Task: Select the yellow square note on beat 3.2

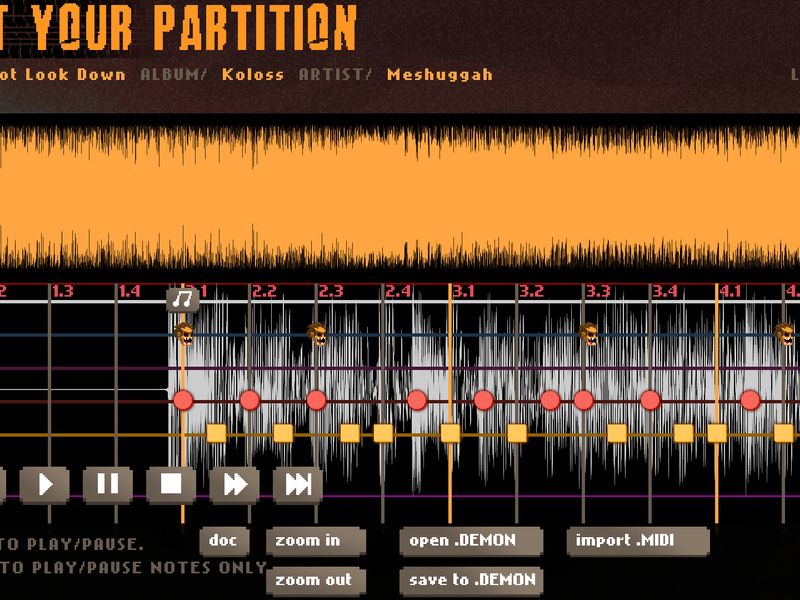Action: point(517,434)
